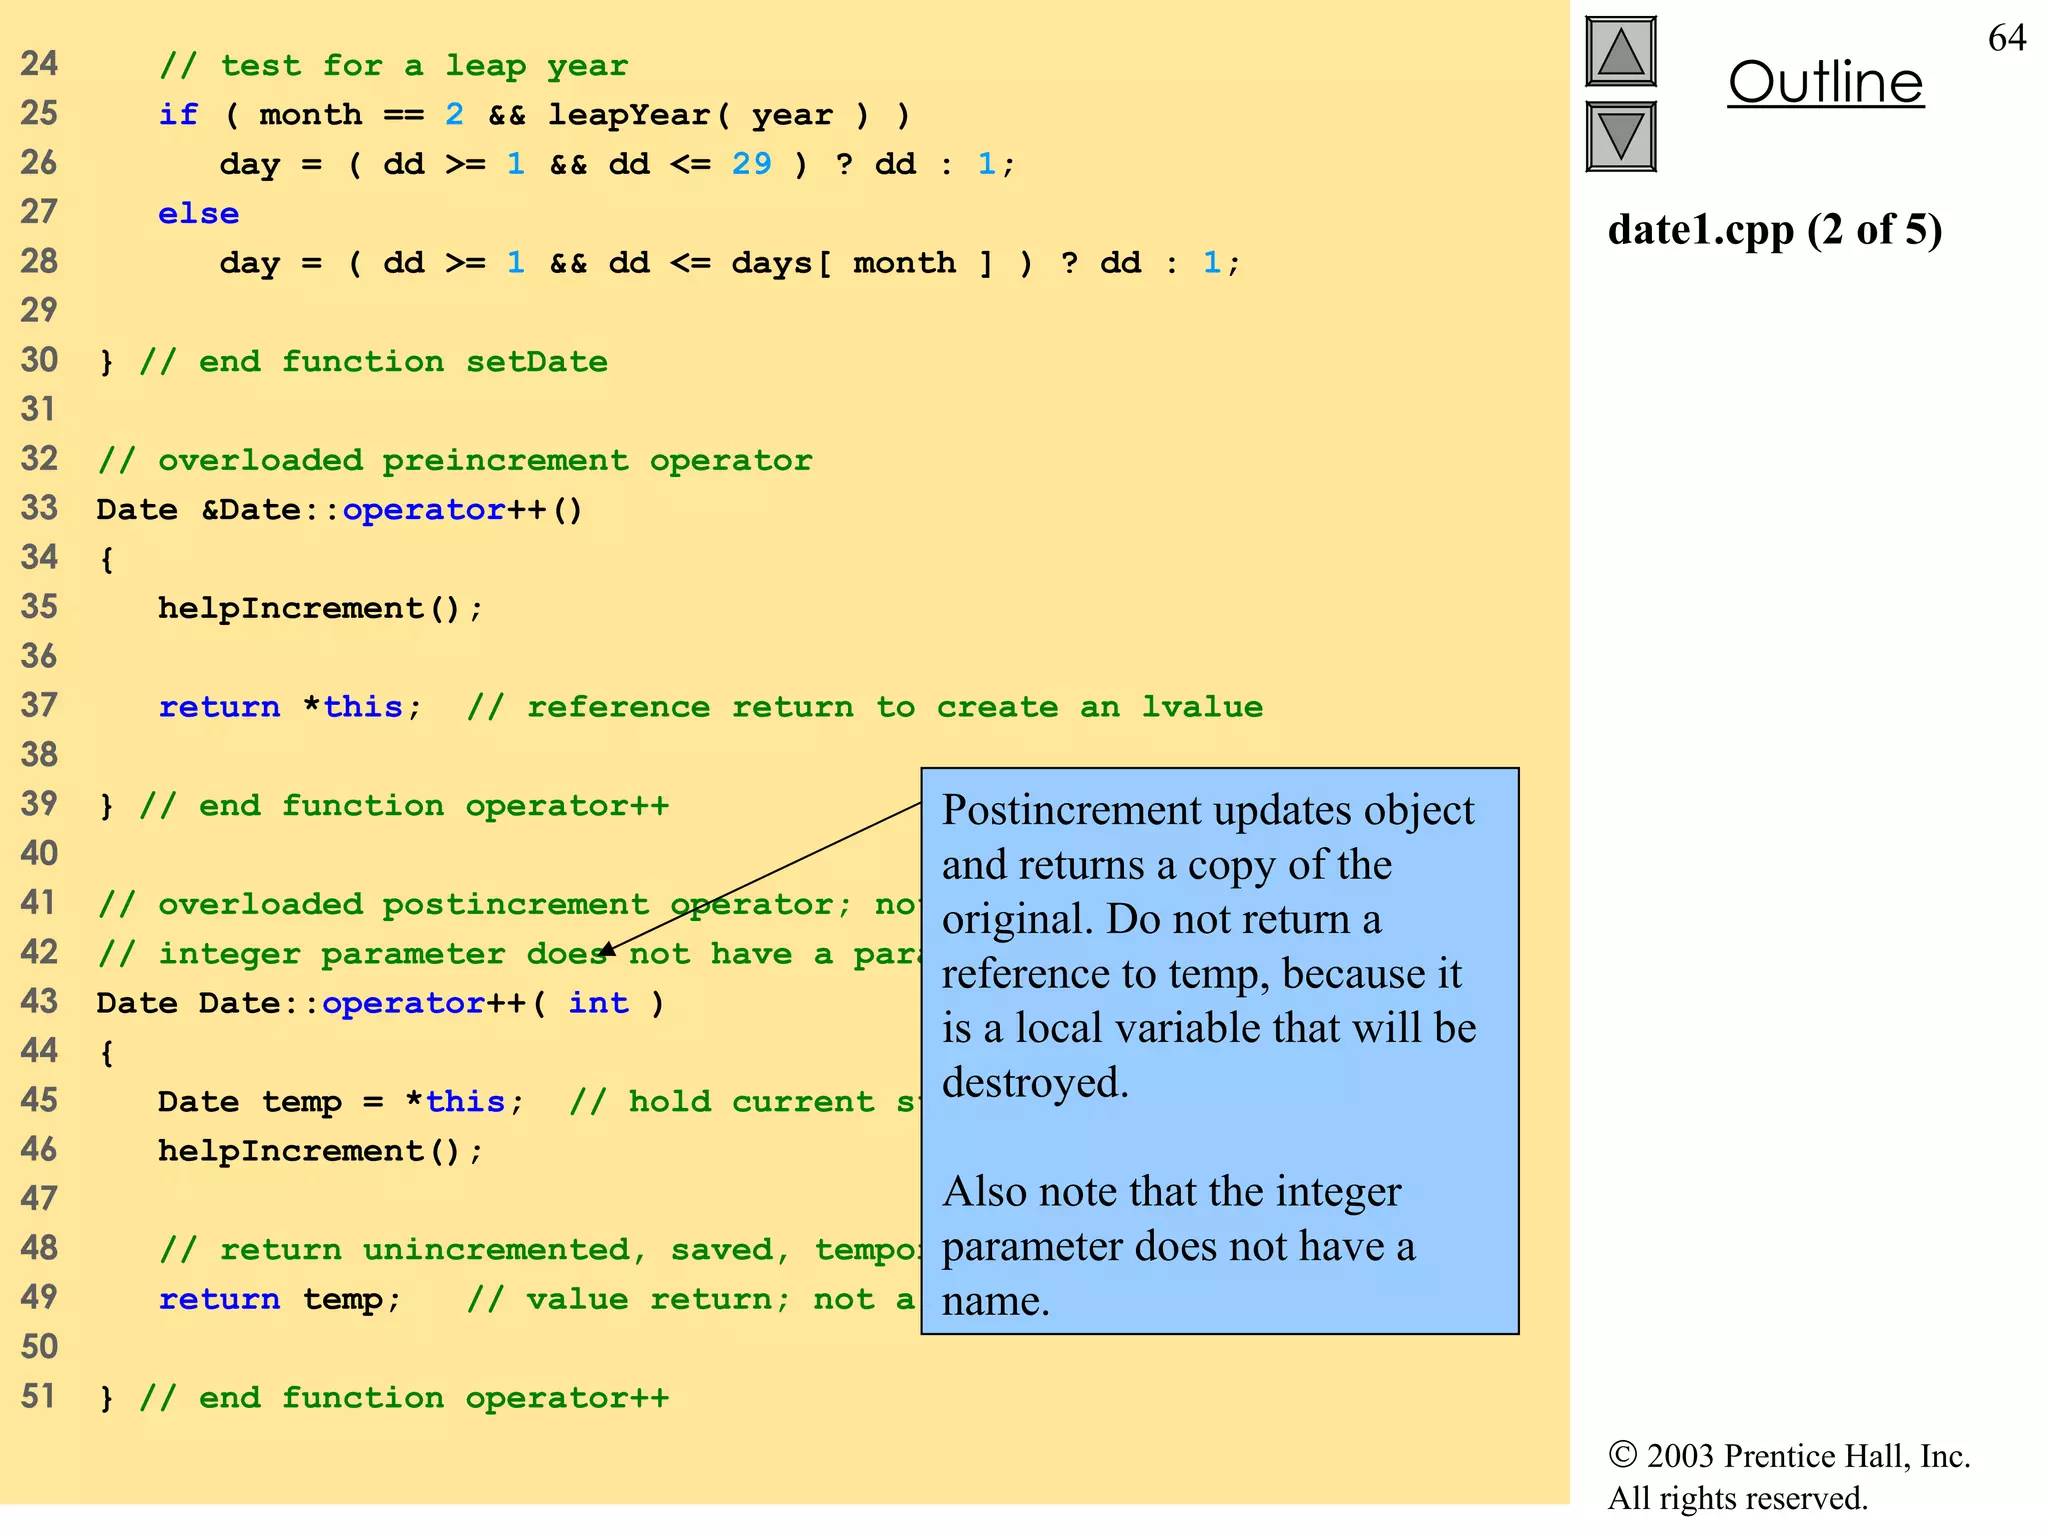Select the 'return *this;' statement
Viewport: 2048px width, 1536px height.
[291, 707]
